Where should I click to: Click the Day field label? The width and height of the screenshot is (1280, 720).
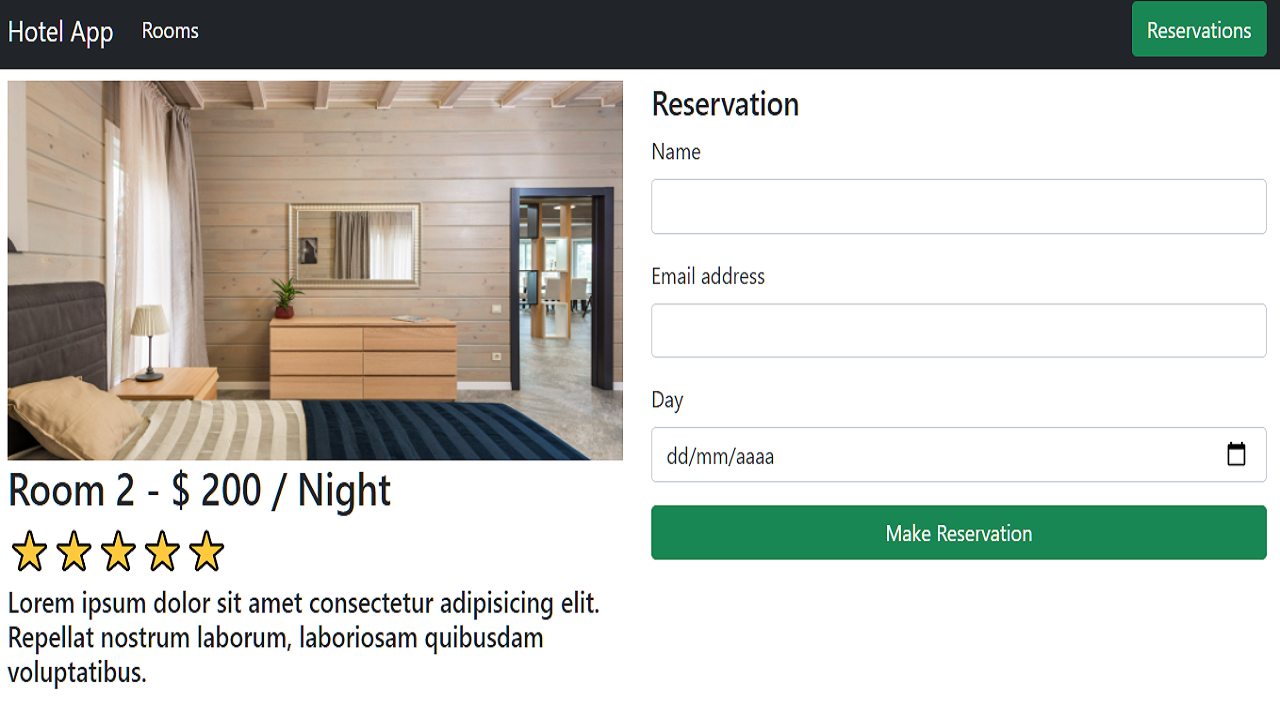point(667,400)
